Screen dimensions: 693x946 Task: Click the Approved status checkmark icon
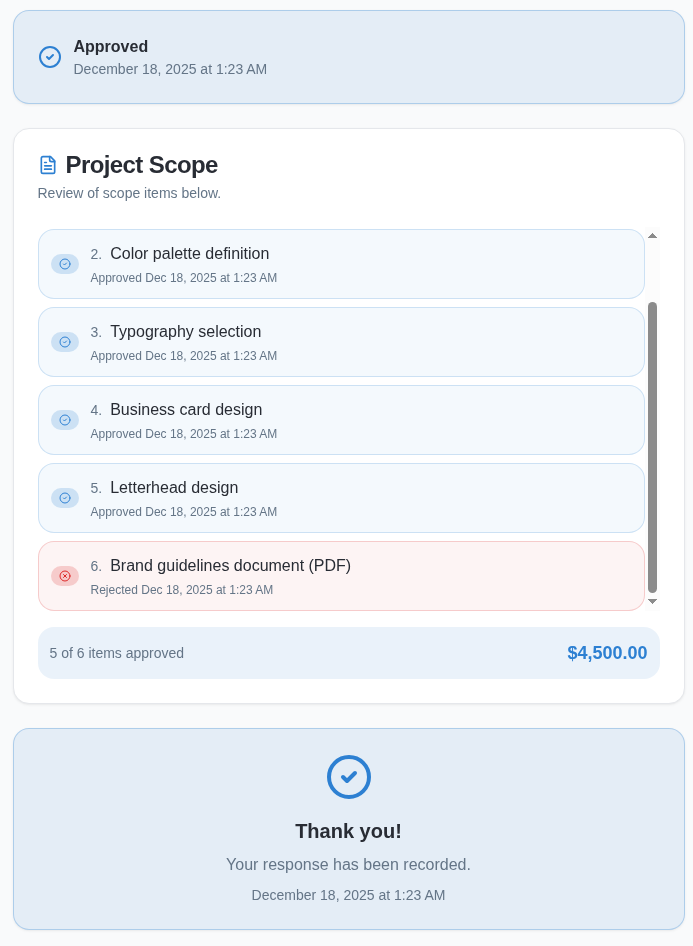[x=50, y=57]
